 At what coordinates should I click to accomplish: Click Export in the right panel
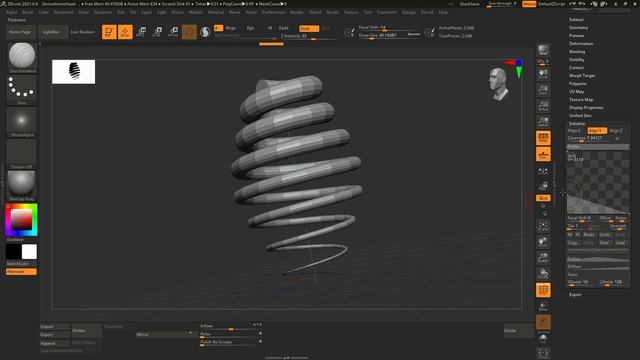[x=575, y=295]
